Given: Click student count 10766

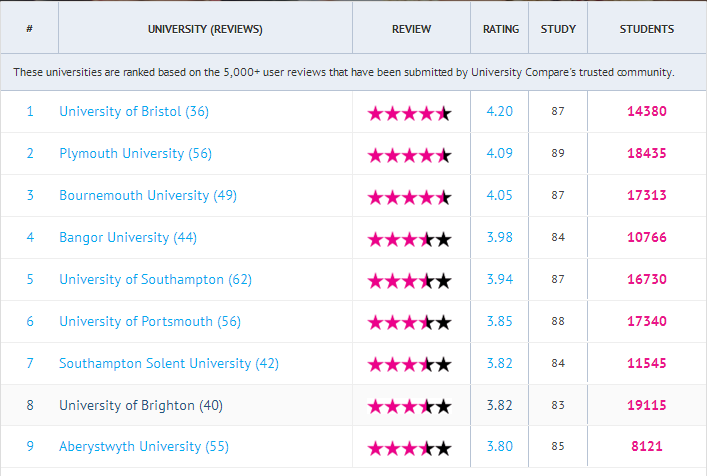Looking at the screenshot, I should pyautogui.click(x=647, y=237).
